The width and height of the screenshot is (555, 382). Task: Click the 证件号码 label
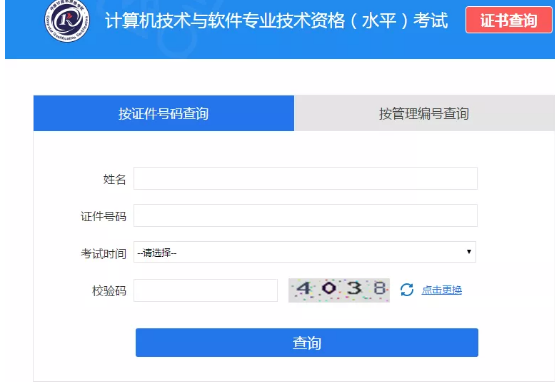pyautogui.click(x=103, y=216)
